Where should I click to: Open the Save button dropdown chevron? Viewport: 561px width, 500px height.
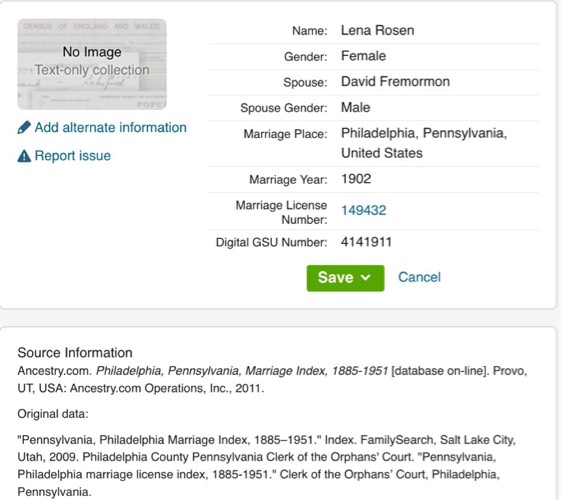click(366, 278)
